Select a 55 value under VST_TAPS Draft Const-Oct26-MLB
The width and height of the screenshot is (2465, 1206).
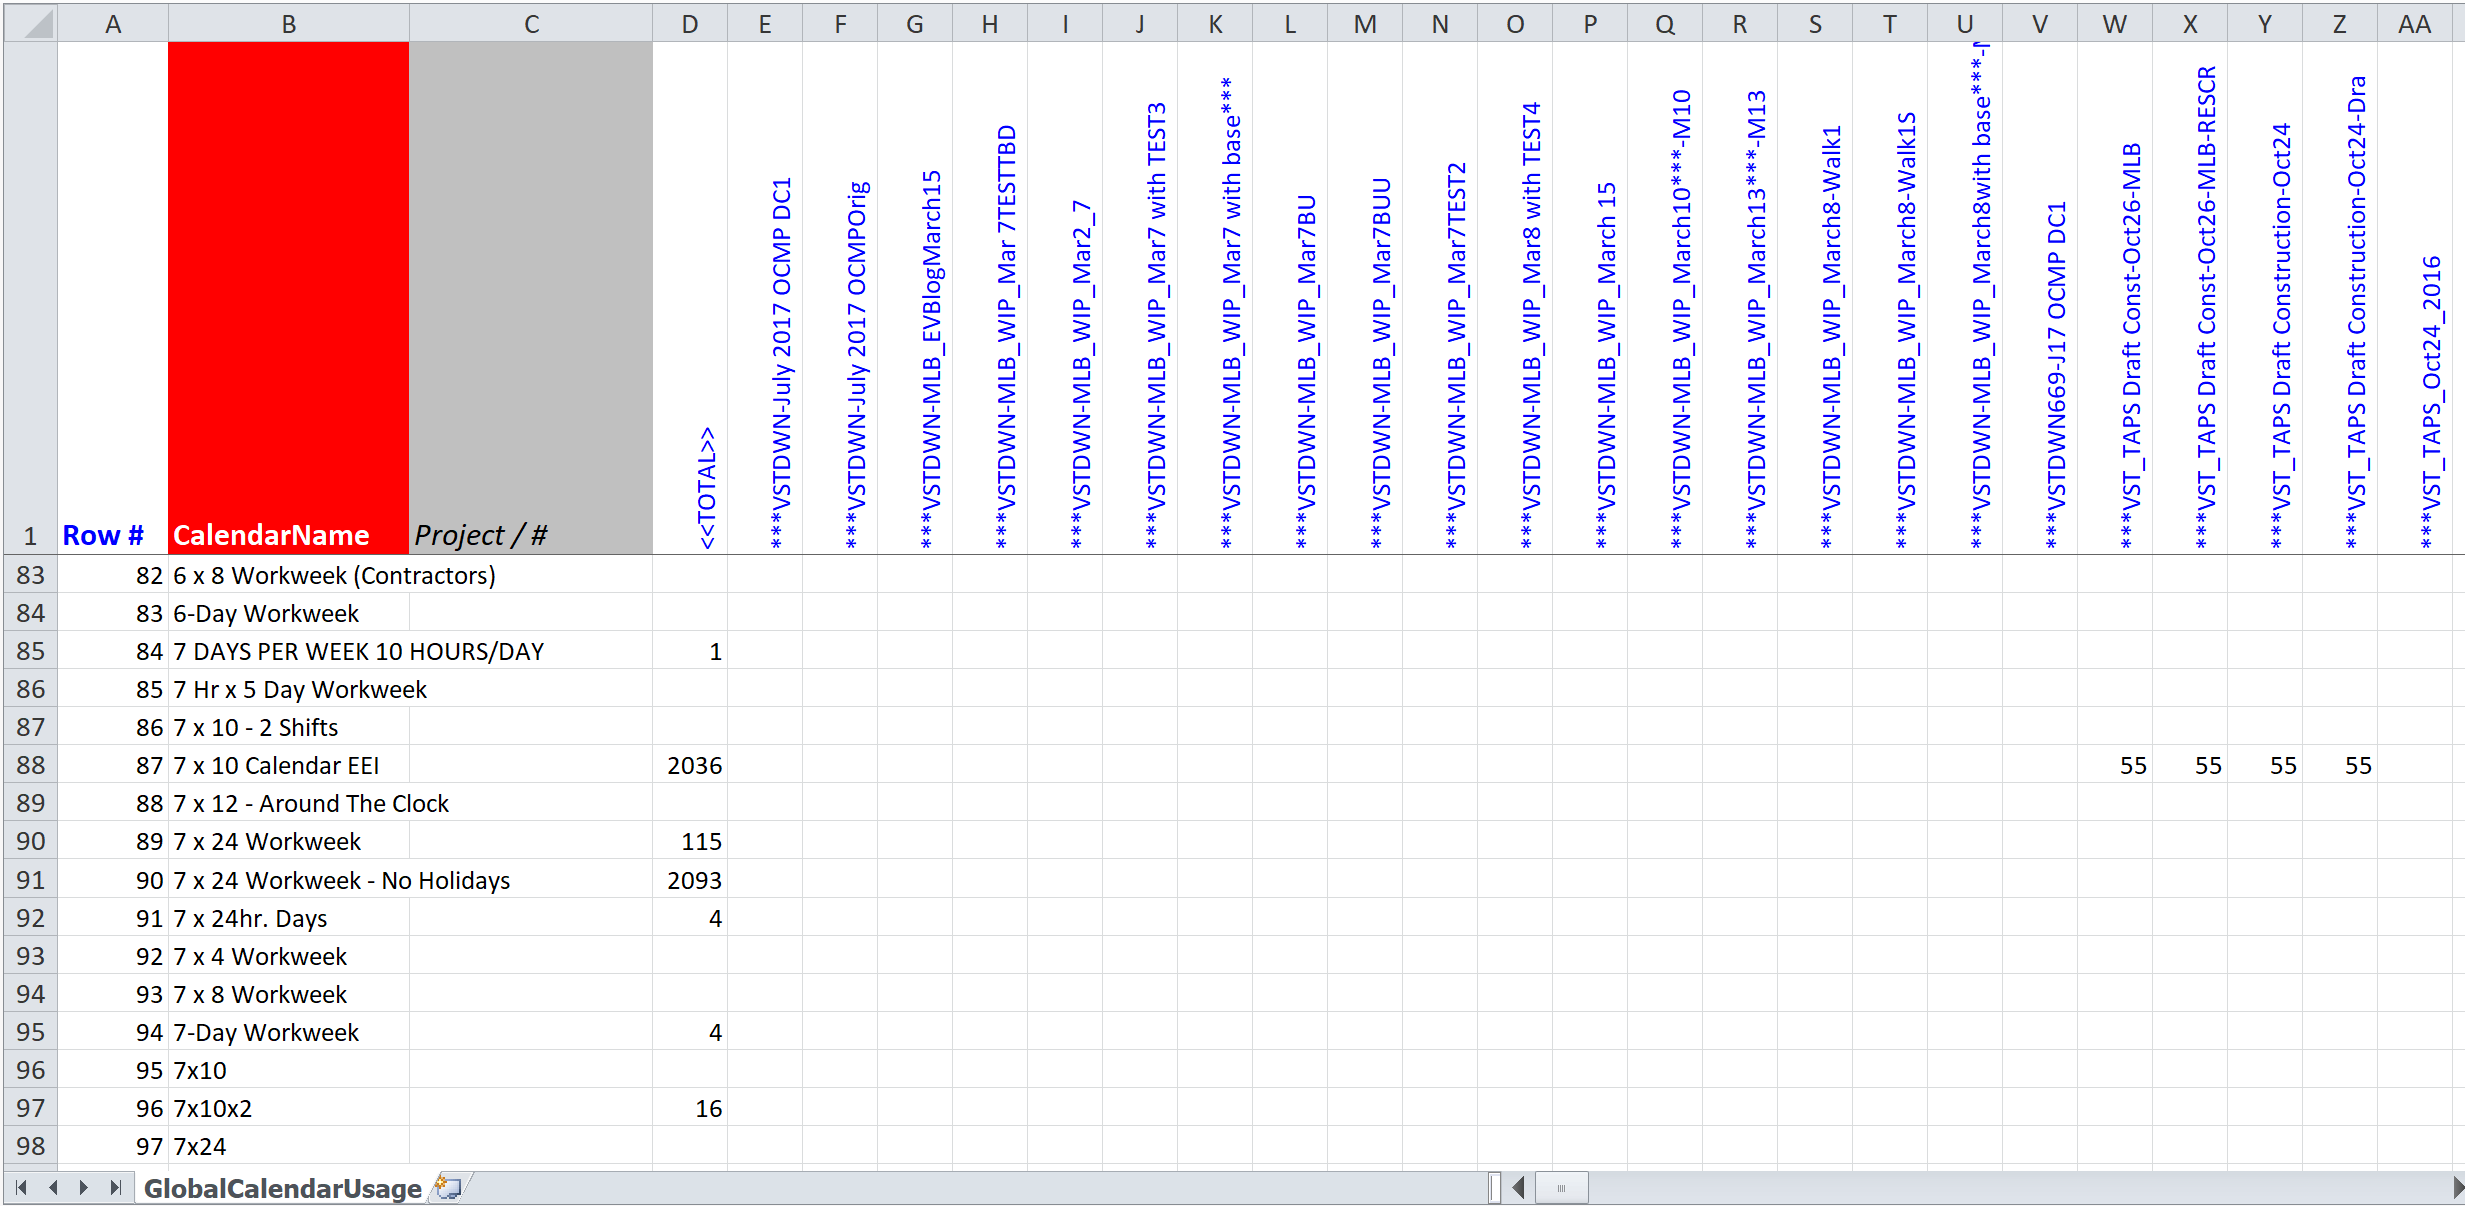[x=2133, y=765]
